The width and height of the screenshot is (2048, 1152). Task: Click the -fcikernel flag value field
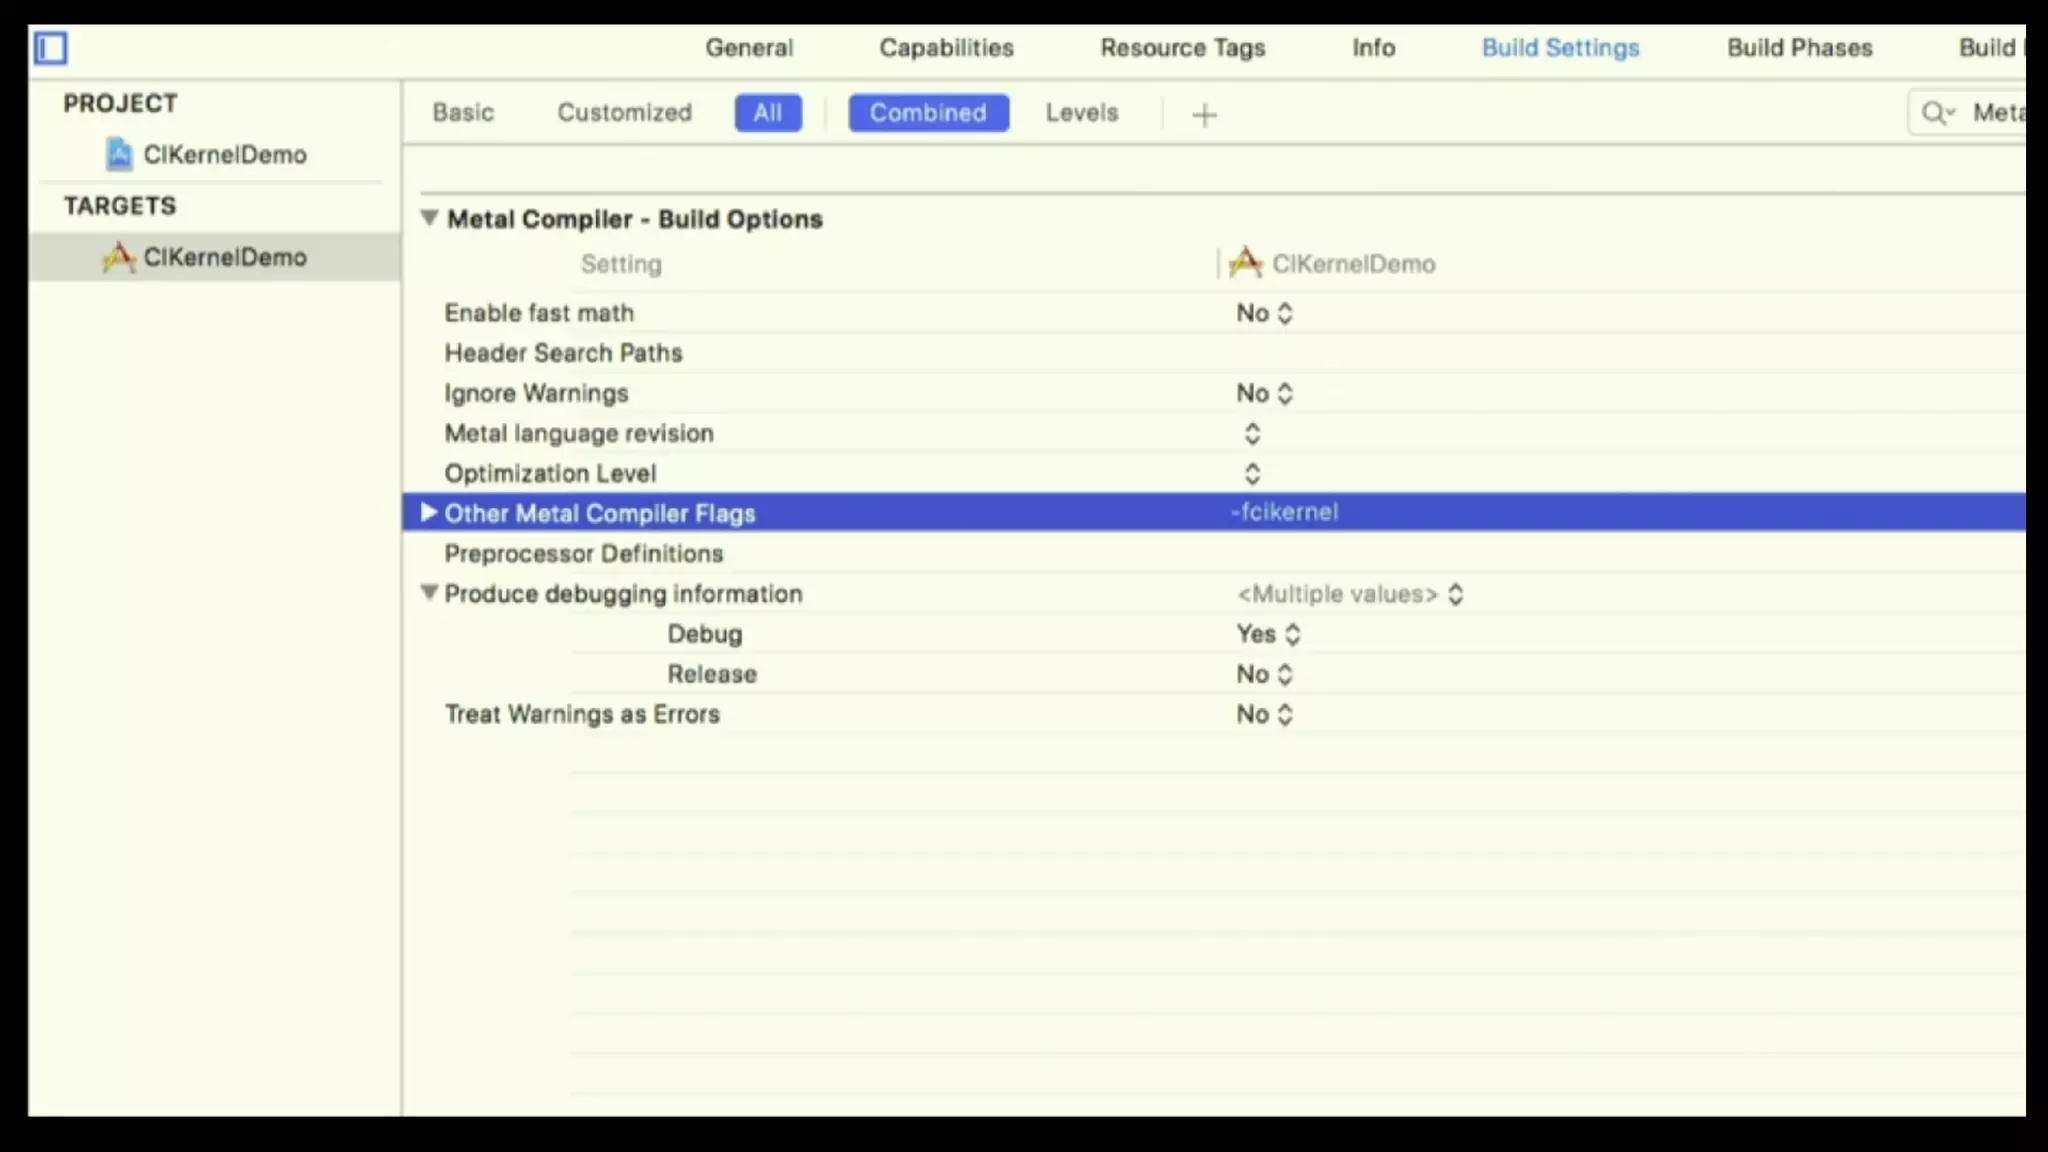pos(1284,512)
